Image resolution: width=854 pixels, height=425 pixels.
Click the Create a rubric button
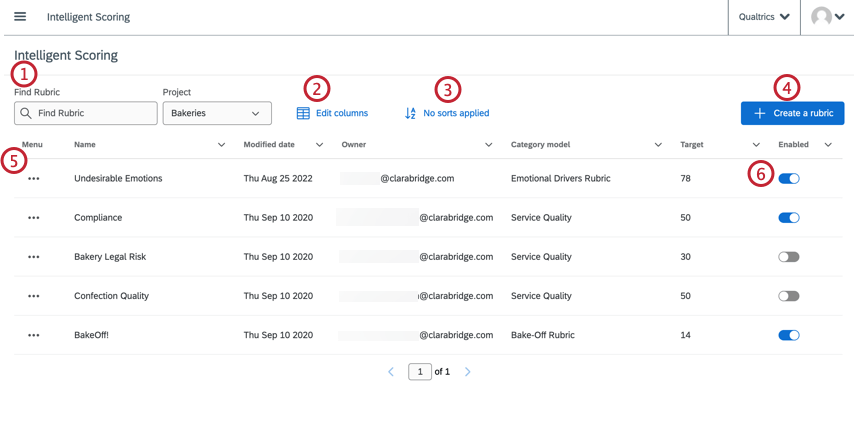(x=792, y=113)
